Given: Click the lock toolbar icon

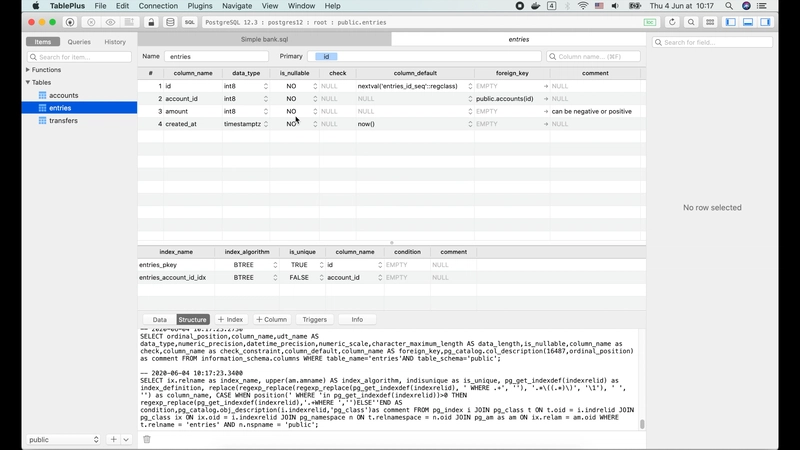Looking at the screenshot, I should [x=151, y=22].
